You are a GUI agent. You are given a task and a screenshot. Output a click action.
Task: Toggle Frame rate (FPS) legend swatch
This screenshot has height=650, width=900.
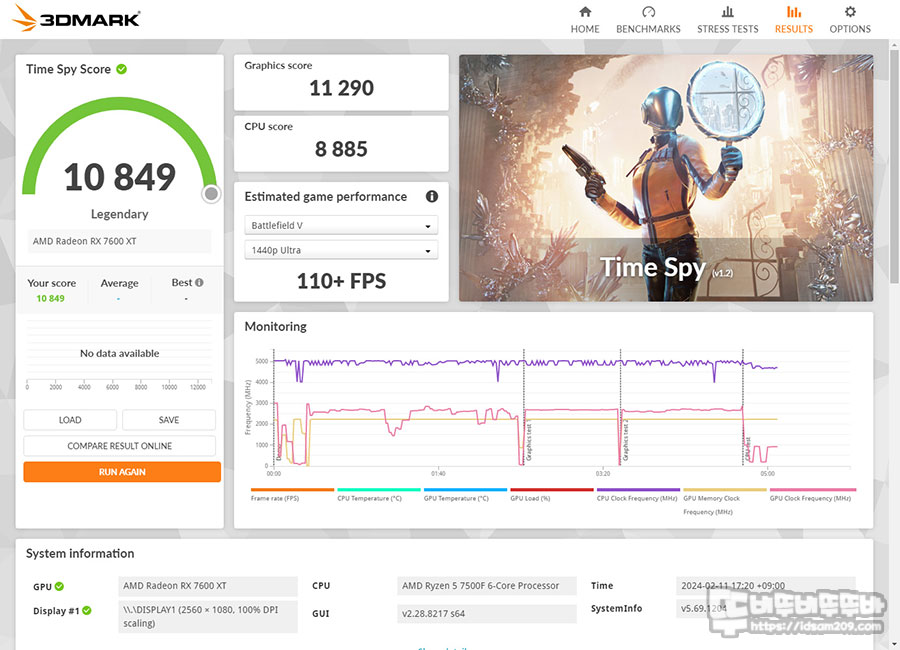[292, 490]
